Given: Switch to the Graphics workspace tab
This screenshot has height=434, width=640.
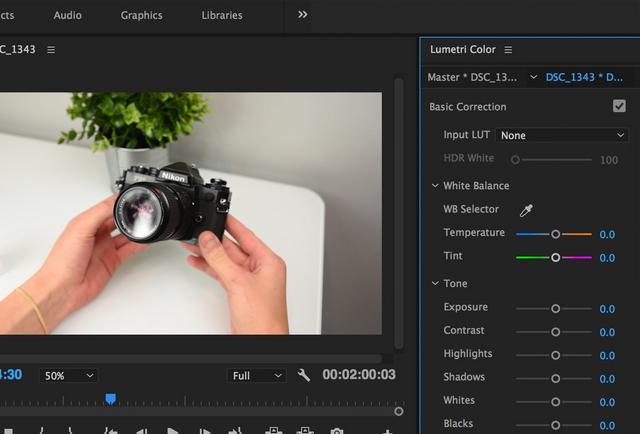Looking at the screenshot, I should pos(141,15).
